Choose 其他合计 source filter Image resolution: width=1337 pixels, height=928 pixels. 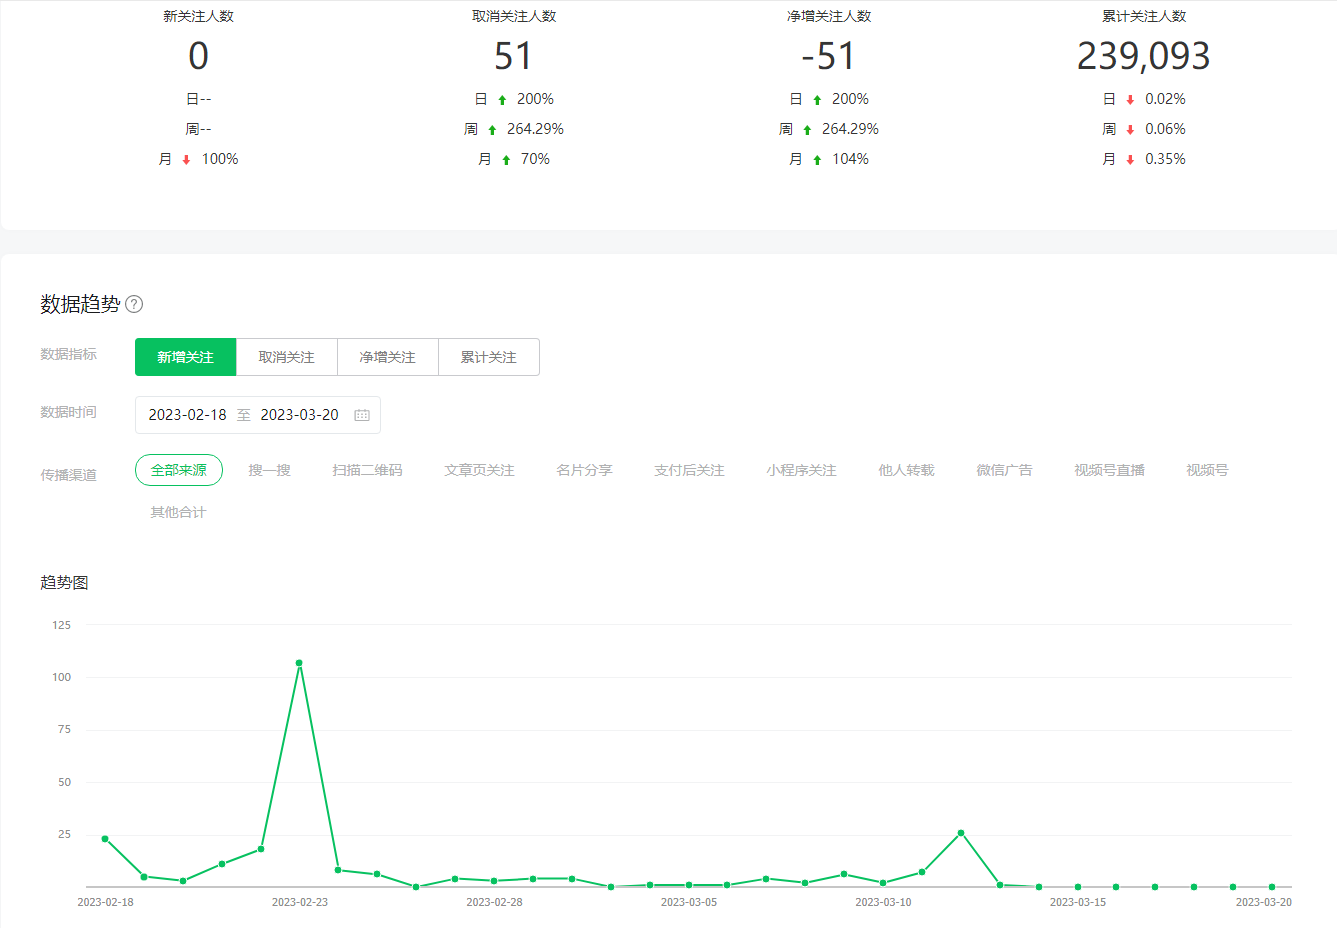coord(178,512)
